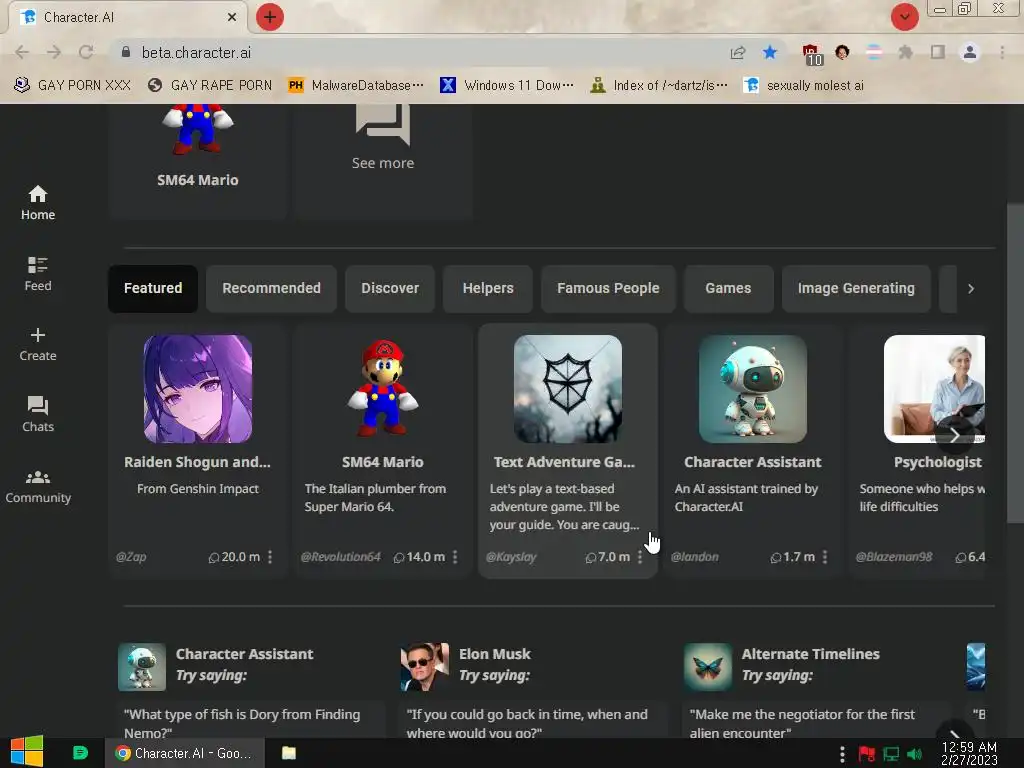This screenshot has width=1024, height=768.
Task: Open the Feed sidebar item
Action: 37,274
